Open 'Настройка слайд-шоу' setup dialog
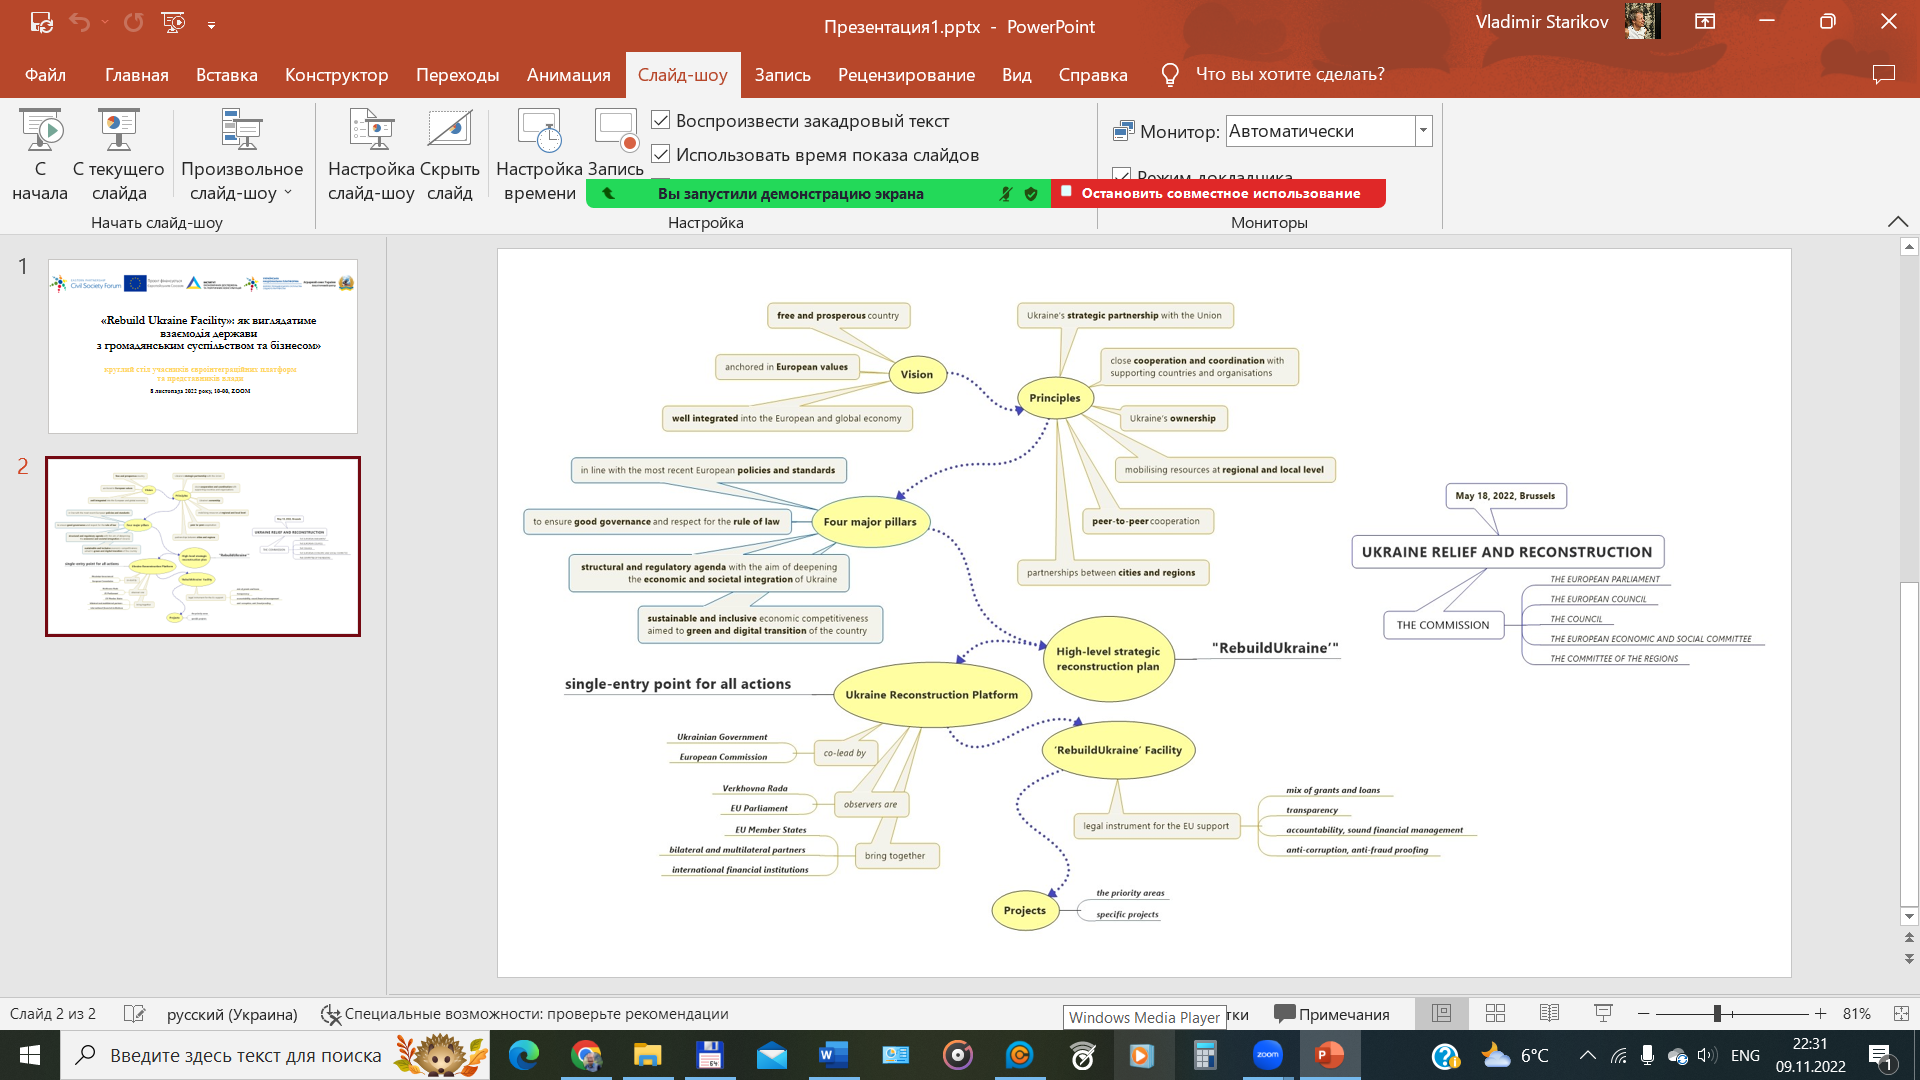Image resolution: width=1920 pixels, height=1080 pixels. click(371, 156)
